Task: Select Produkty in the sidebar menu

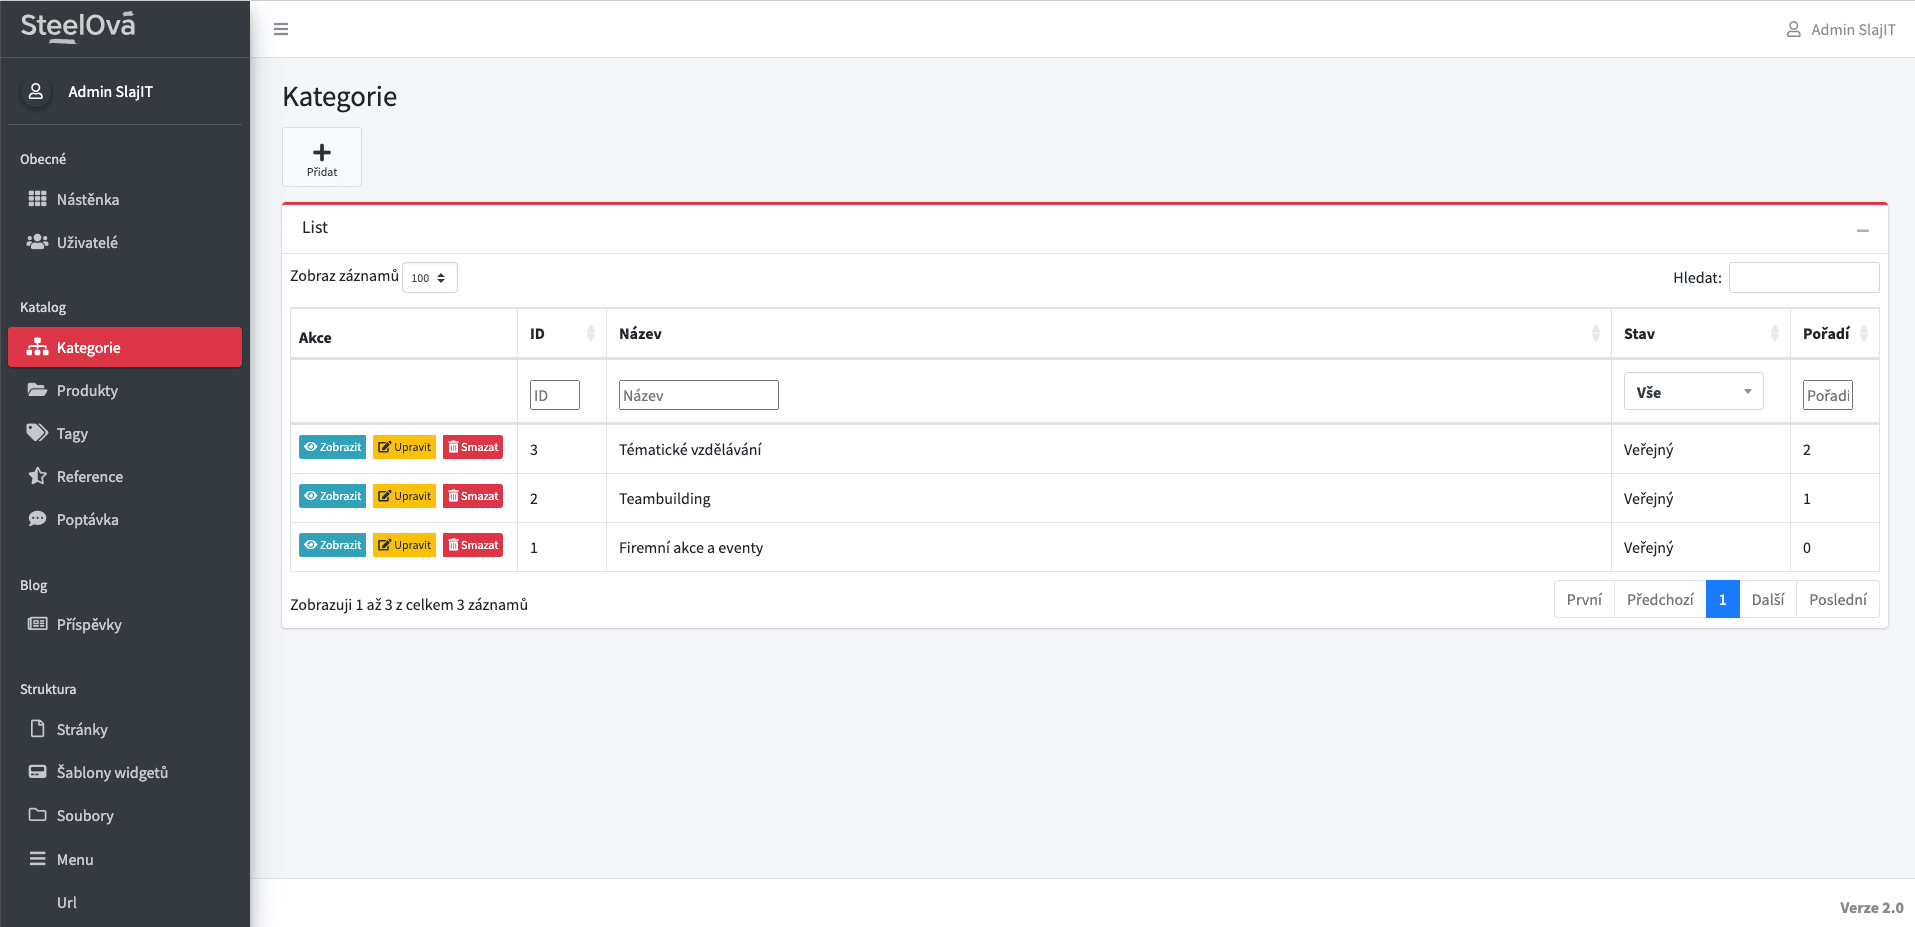Action: pyautogui.click(x=87, y=390)
